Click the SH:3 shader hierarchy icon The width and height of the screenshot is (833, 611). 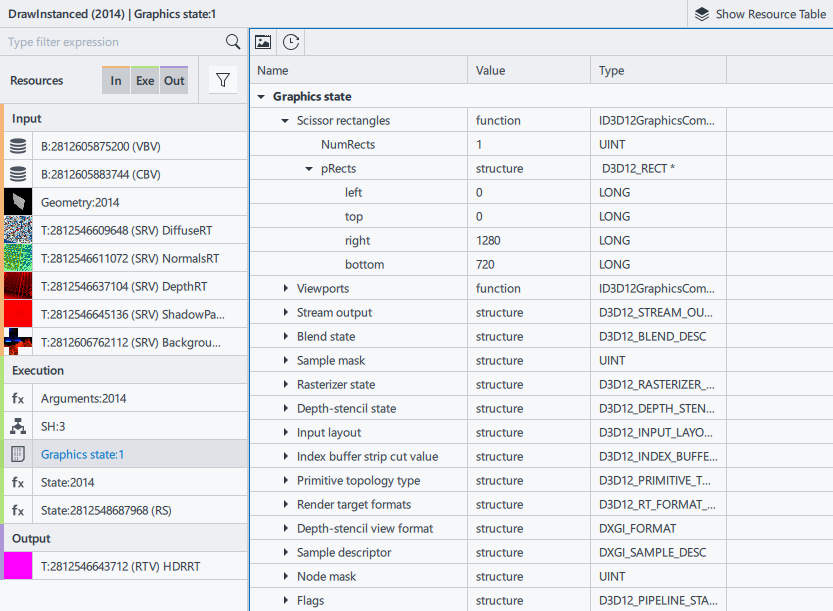click(x=18, y=426)
